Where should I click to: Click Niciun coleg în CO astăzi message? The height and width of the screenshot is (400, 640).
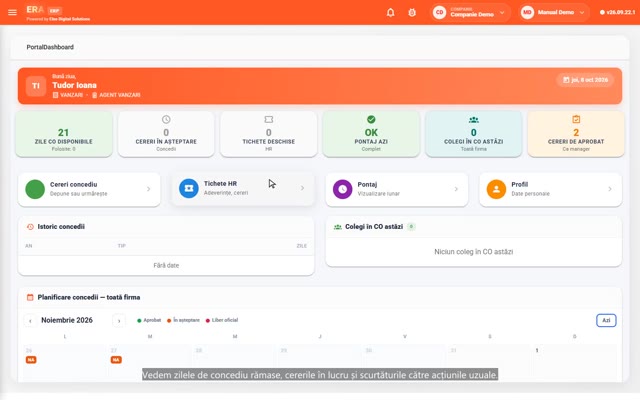tap(473, 252)
